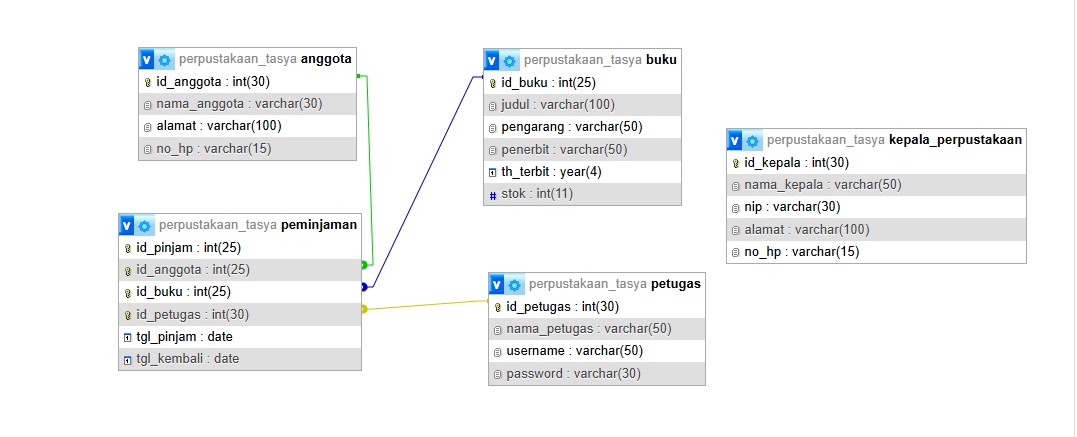
Task: Click the gear icon on petugas table
Action: 514,284
